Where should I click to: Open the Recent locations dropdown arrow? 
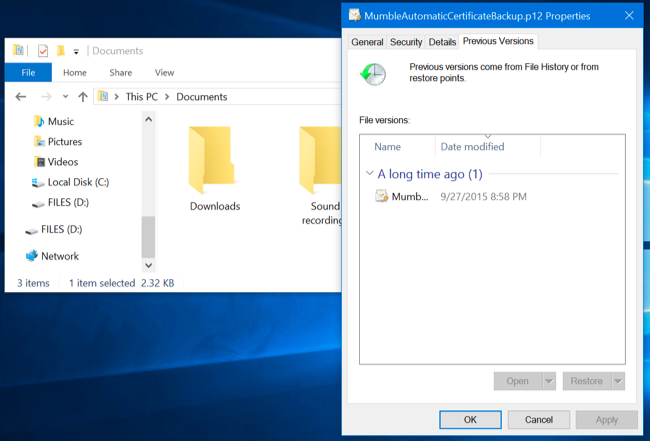65,97
